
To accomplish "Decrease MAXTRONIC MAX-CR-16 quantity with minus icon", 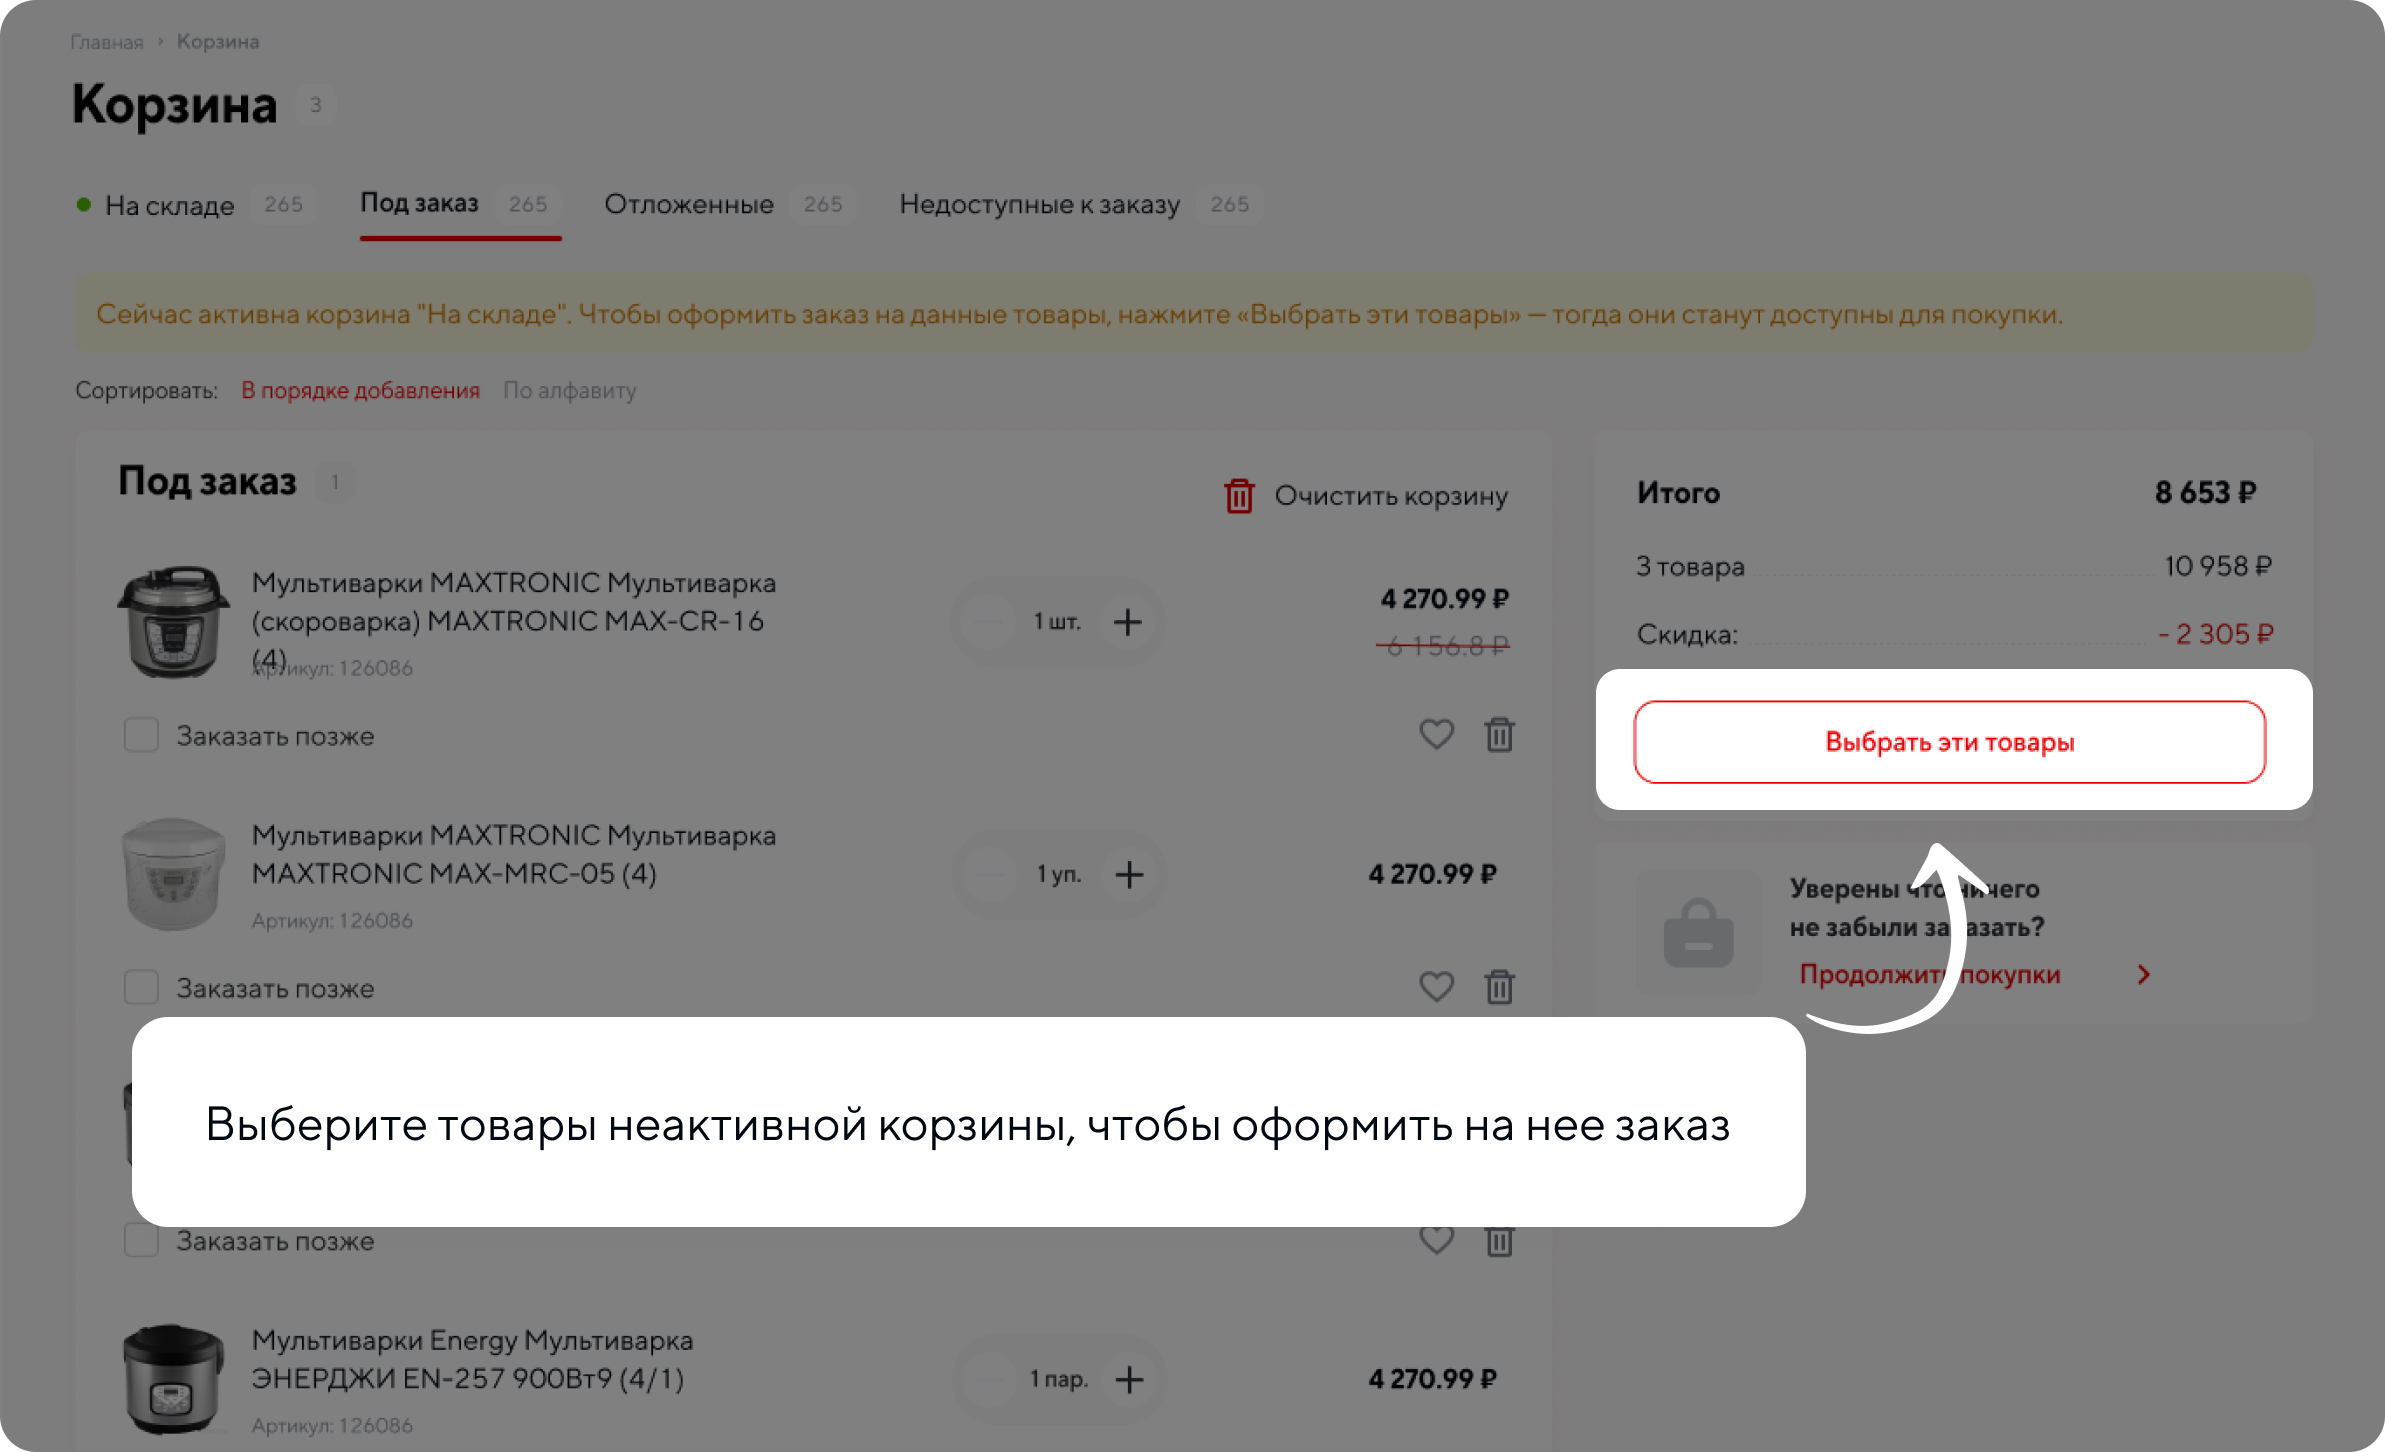I will [x=989, y=622].
